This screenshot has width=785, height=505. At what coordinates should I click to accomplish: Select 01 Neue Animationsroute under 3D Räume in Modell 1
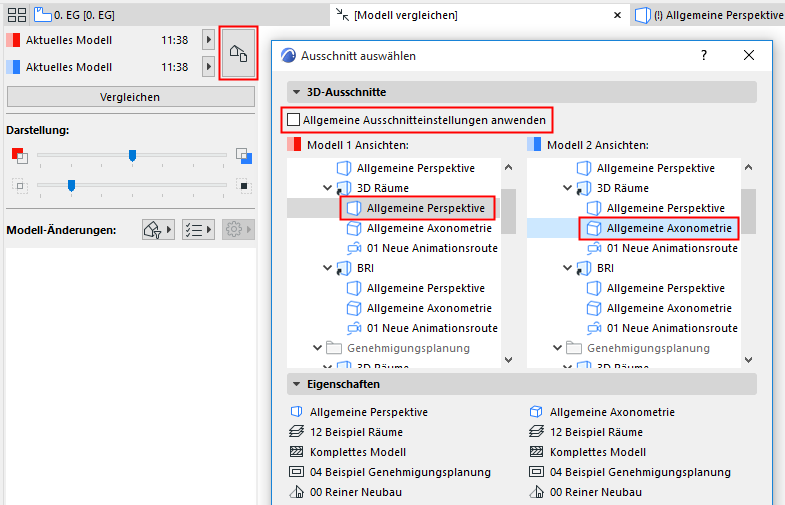click(432, 248)
